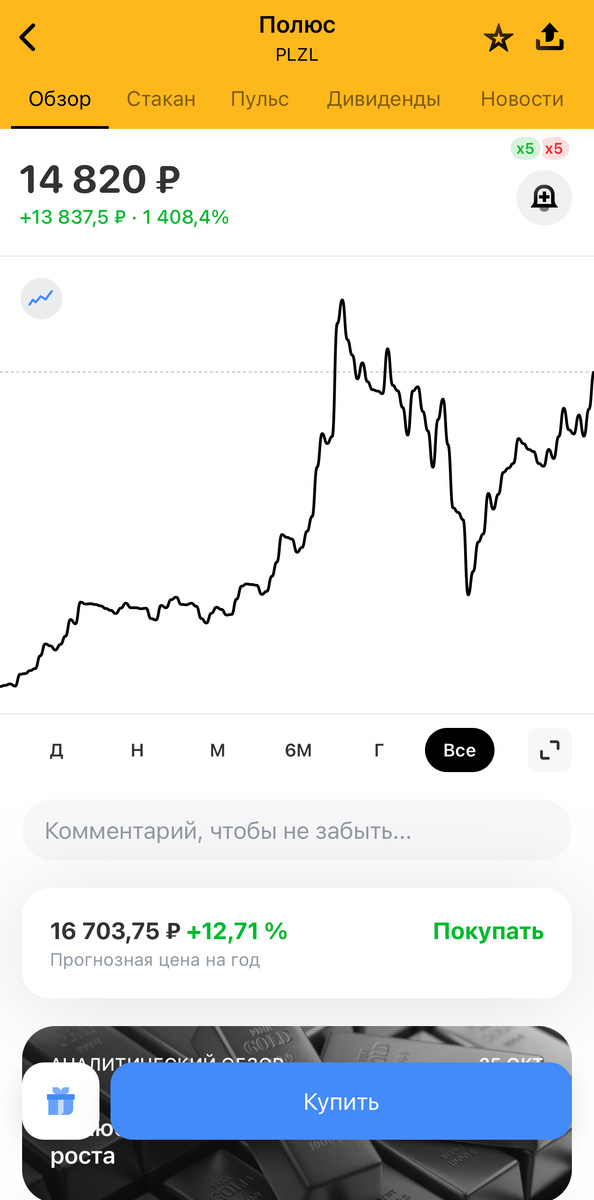Select the Обзор tab
Screen dimensions: 594x1200
pos(59,99)
